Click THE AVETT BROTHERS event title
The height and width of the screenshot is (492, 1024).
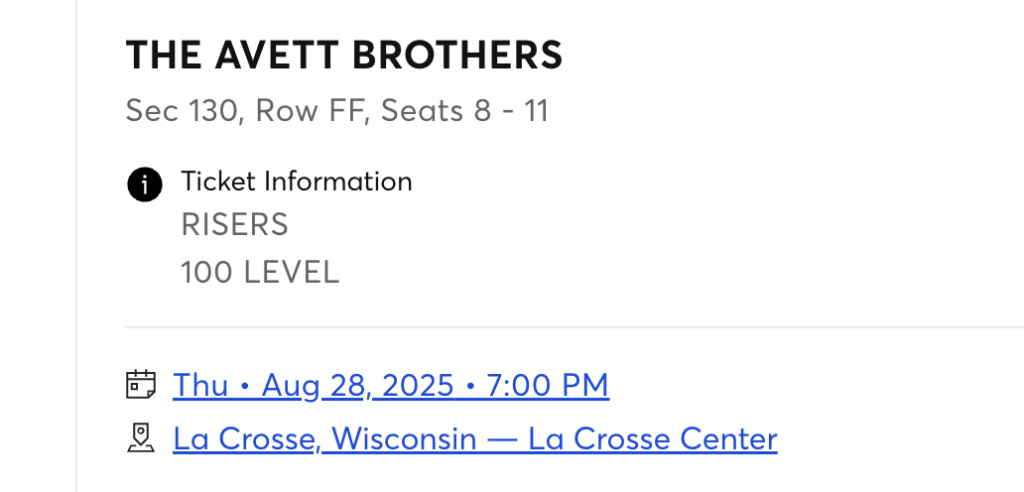pos(344,54)
